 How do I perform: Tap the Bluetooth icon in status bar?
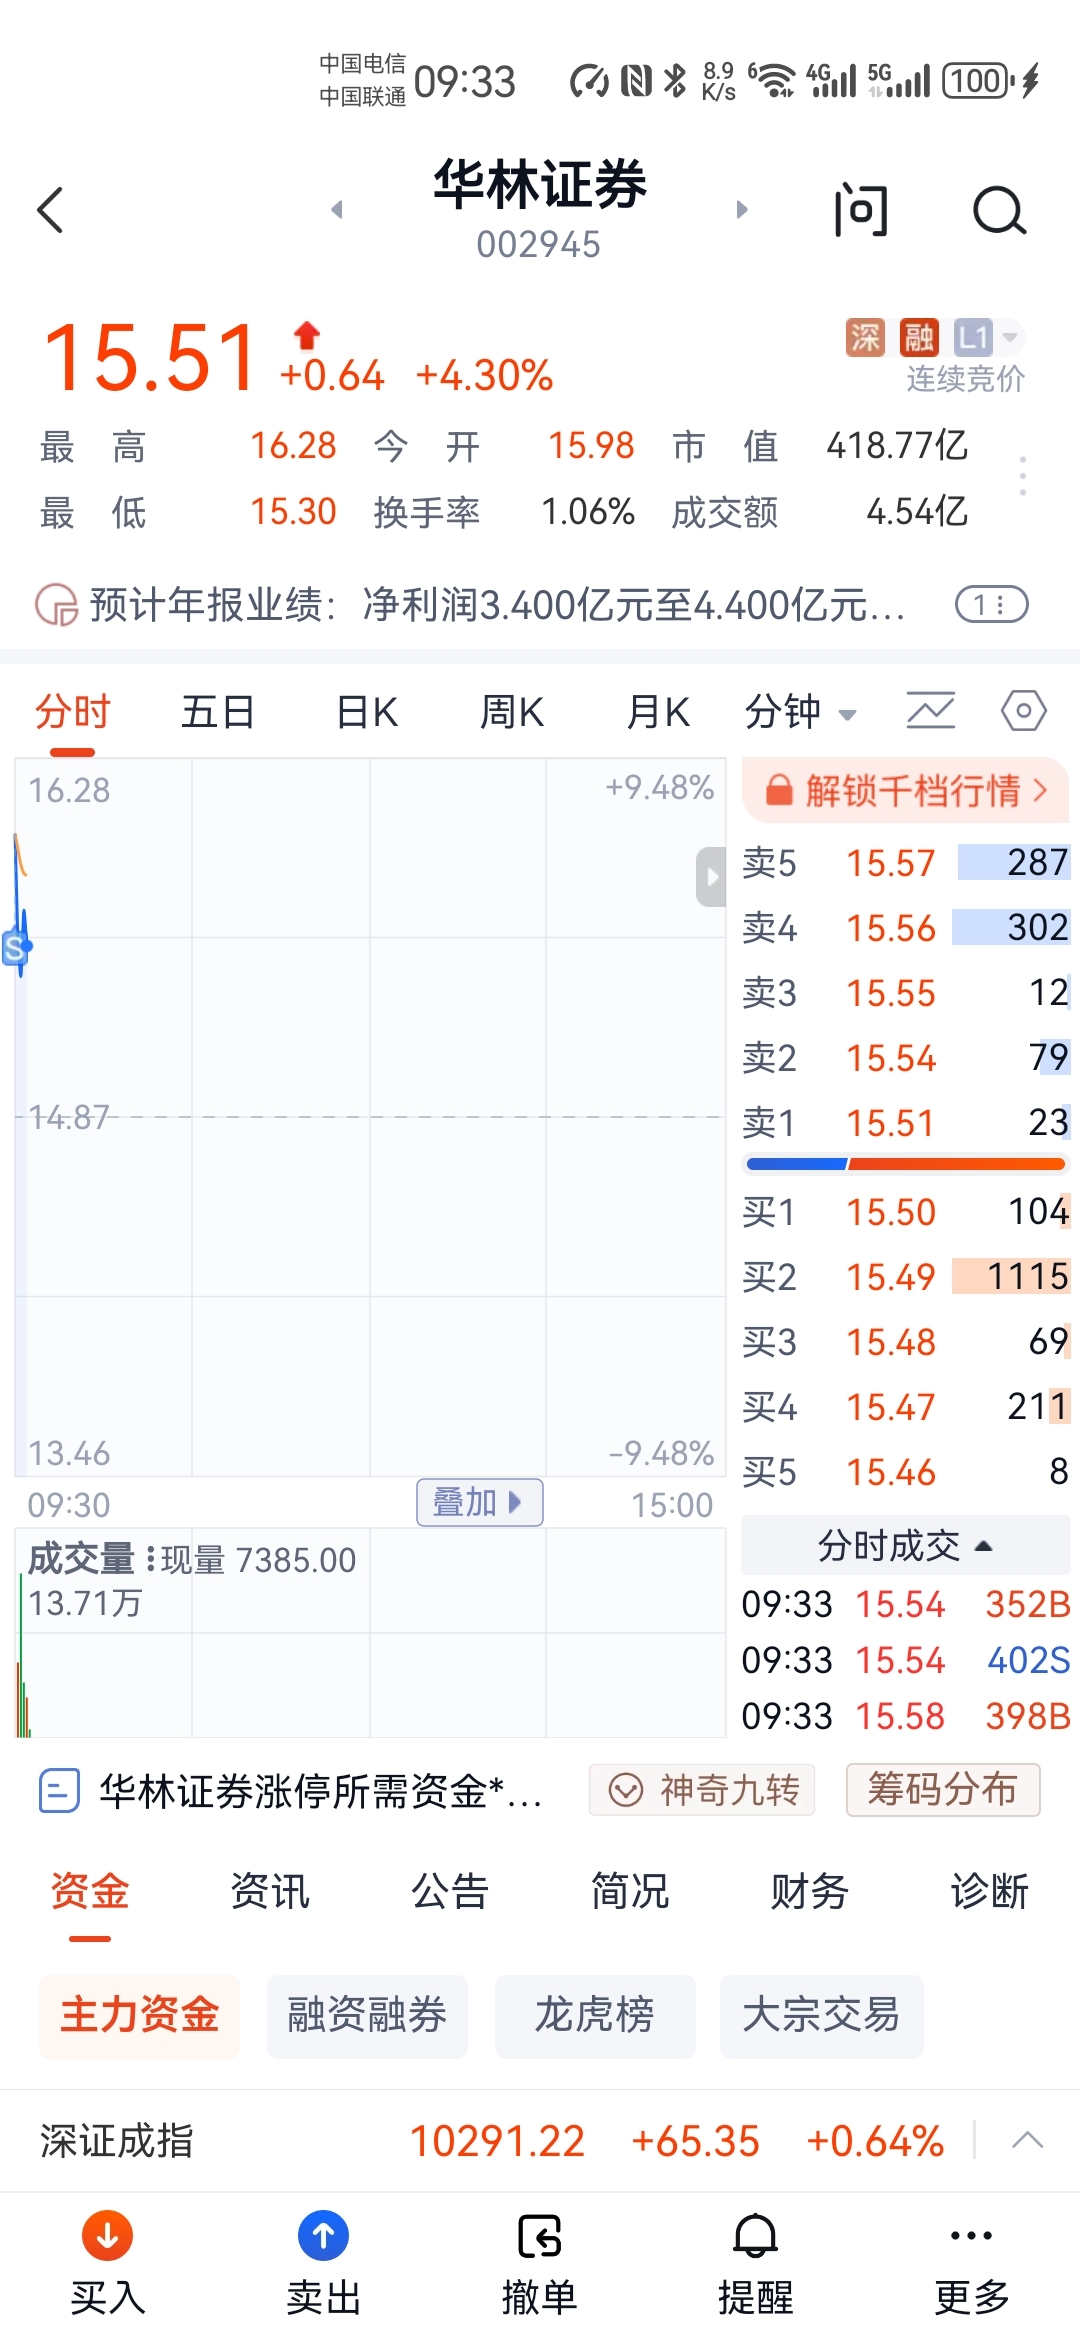coord(676,80)
